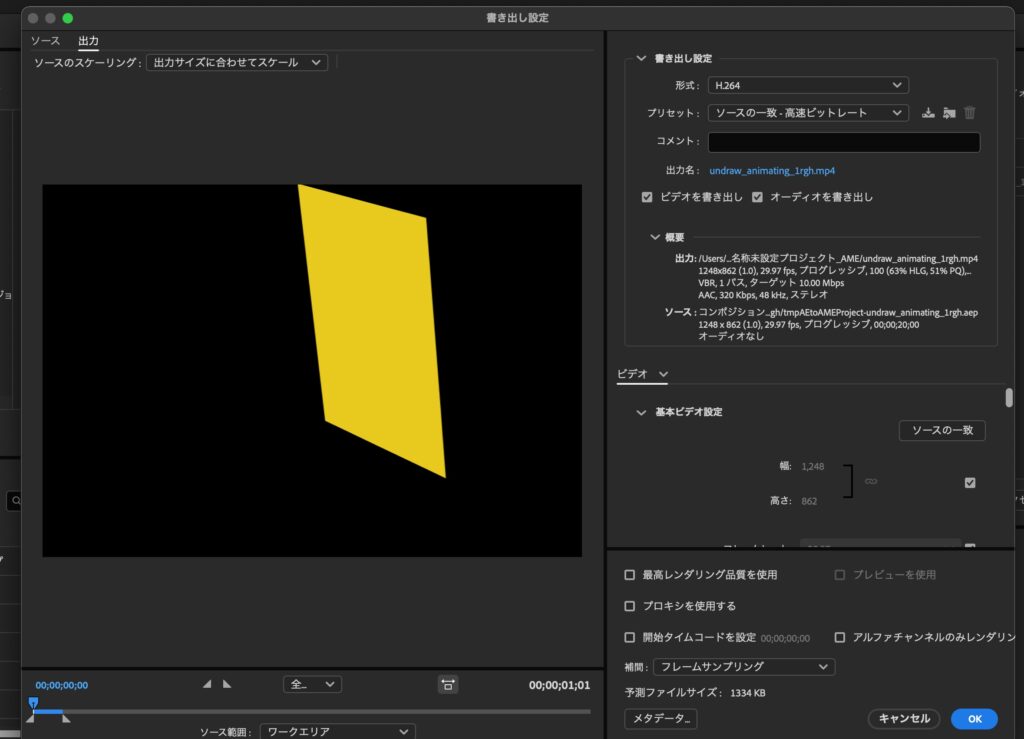Click the set in point triangle
1024x739 pixels.
[x=207, y=684]
